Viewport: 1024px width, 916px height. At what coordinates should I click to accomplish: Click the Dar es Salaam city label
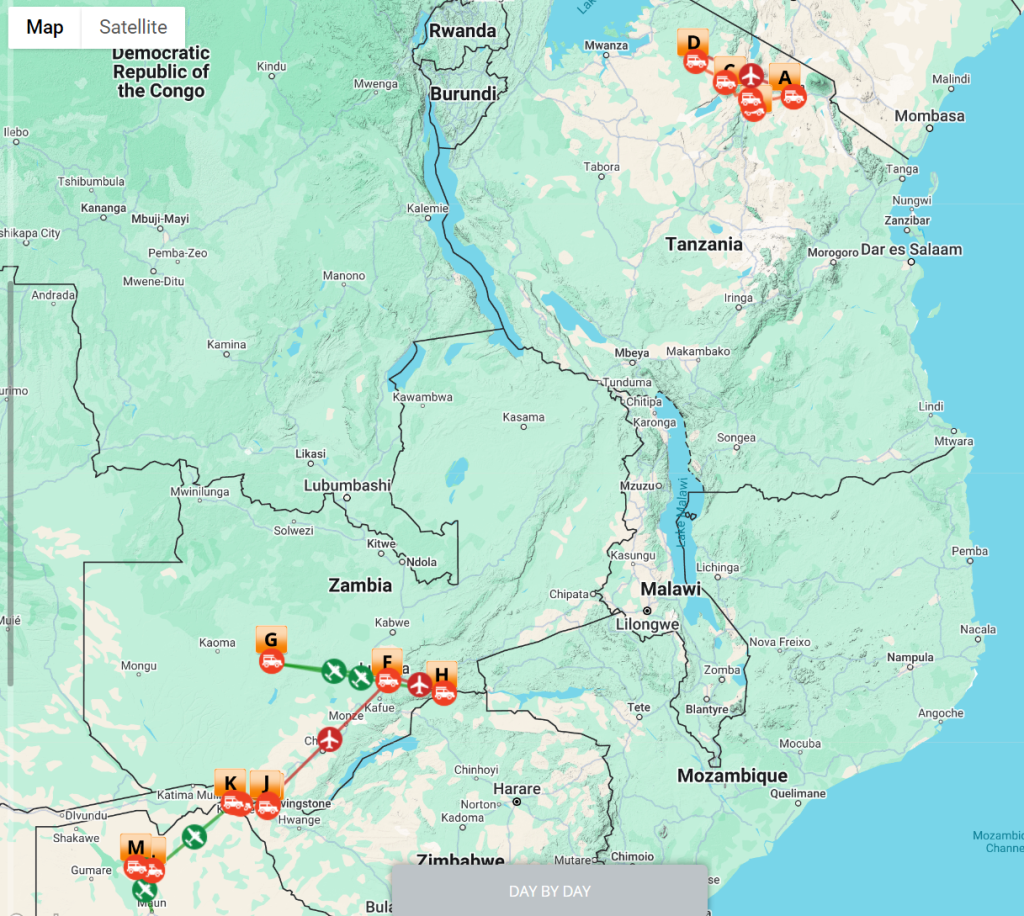pyautogui.click(x=911, y=249)
